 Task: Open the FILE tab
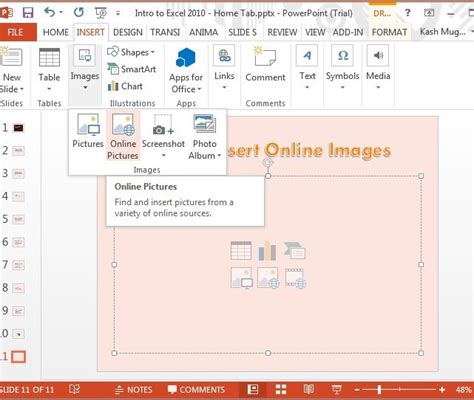[15, 32]
